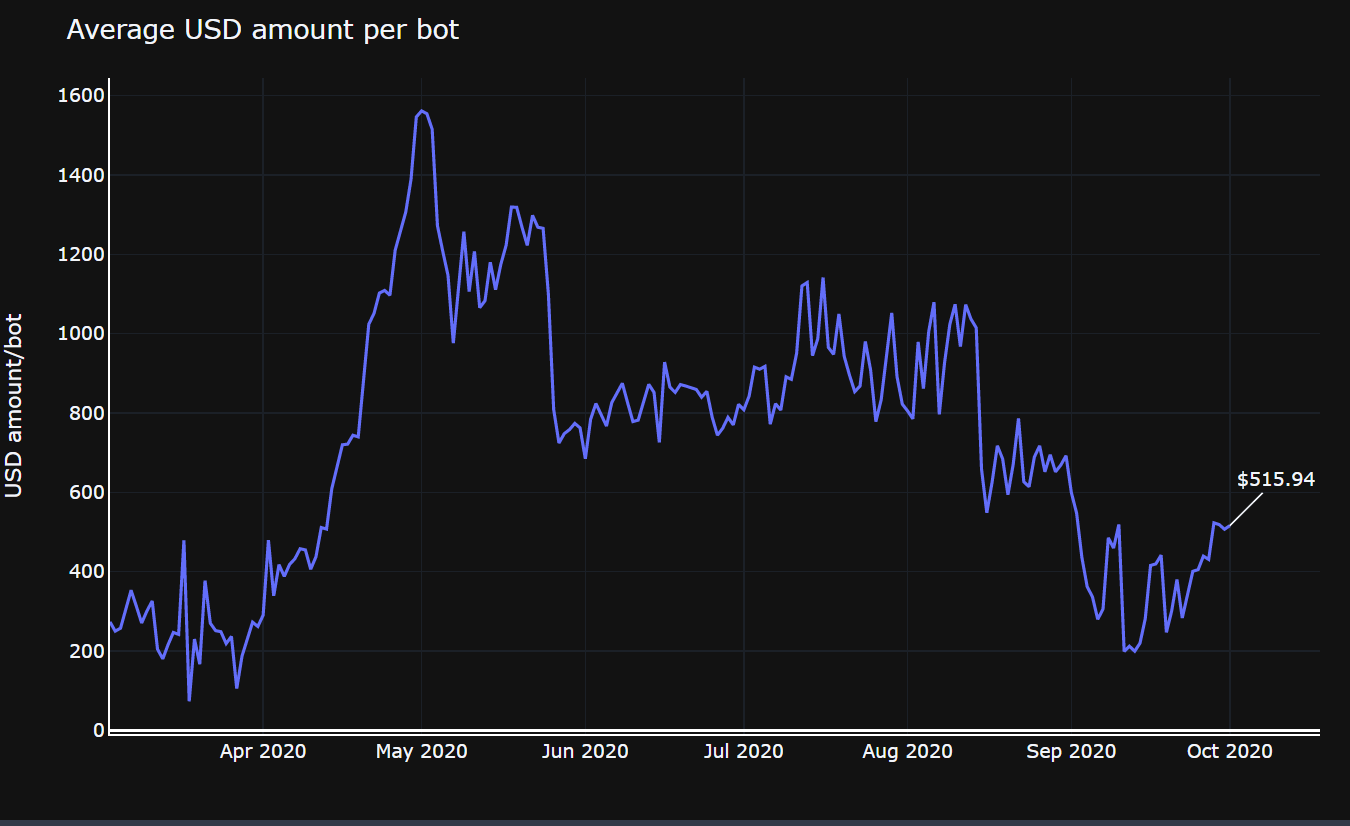Viewport: 1350px width, 826px height.
Task: Click the y-axis title "USD amount/bot"
Action: click(13, 405)
